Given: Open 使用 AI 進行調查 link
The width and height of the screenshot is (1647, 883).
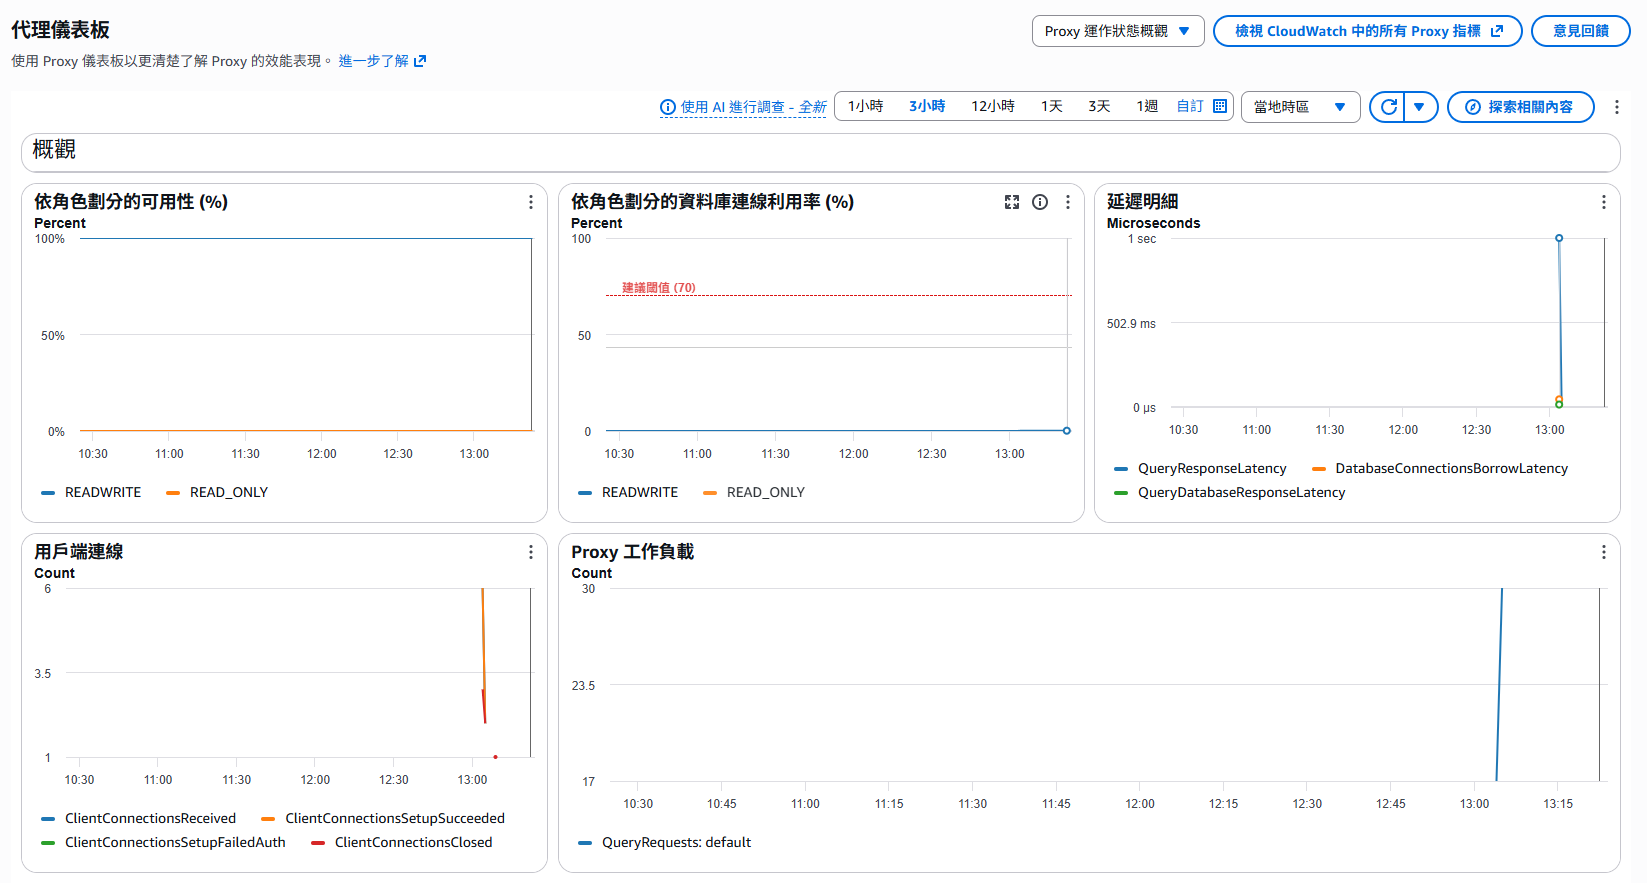Looking at the screenshot, I should [753, 107].
